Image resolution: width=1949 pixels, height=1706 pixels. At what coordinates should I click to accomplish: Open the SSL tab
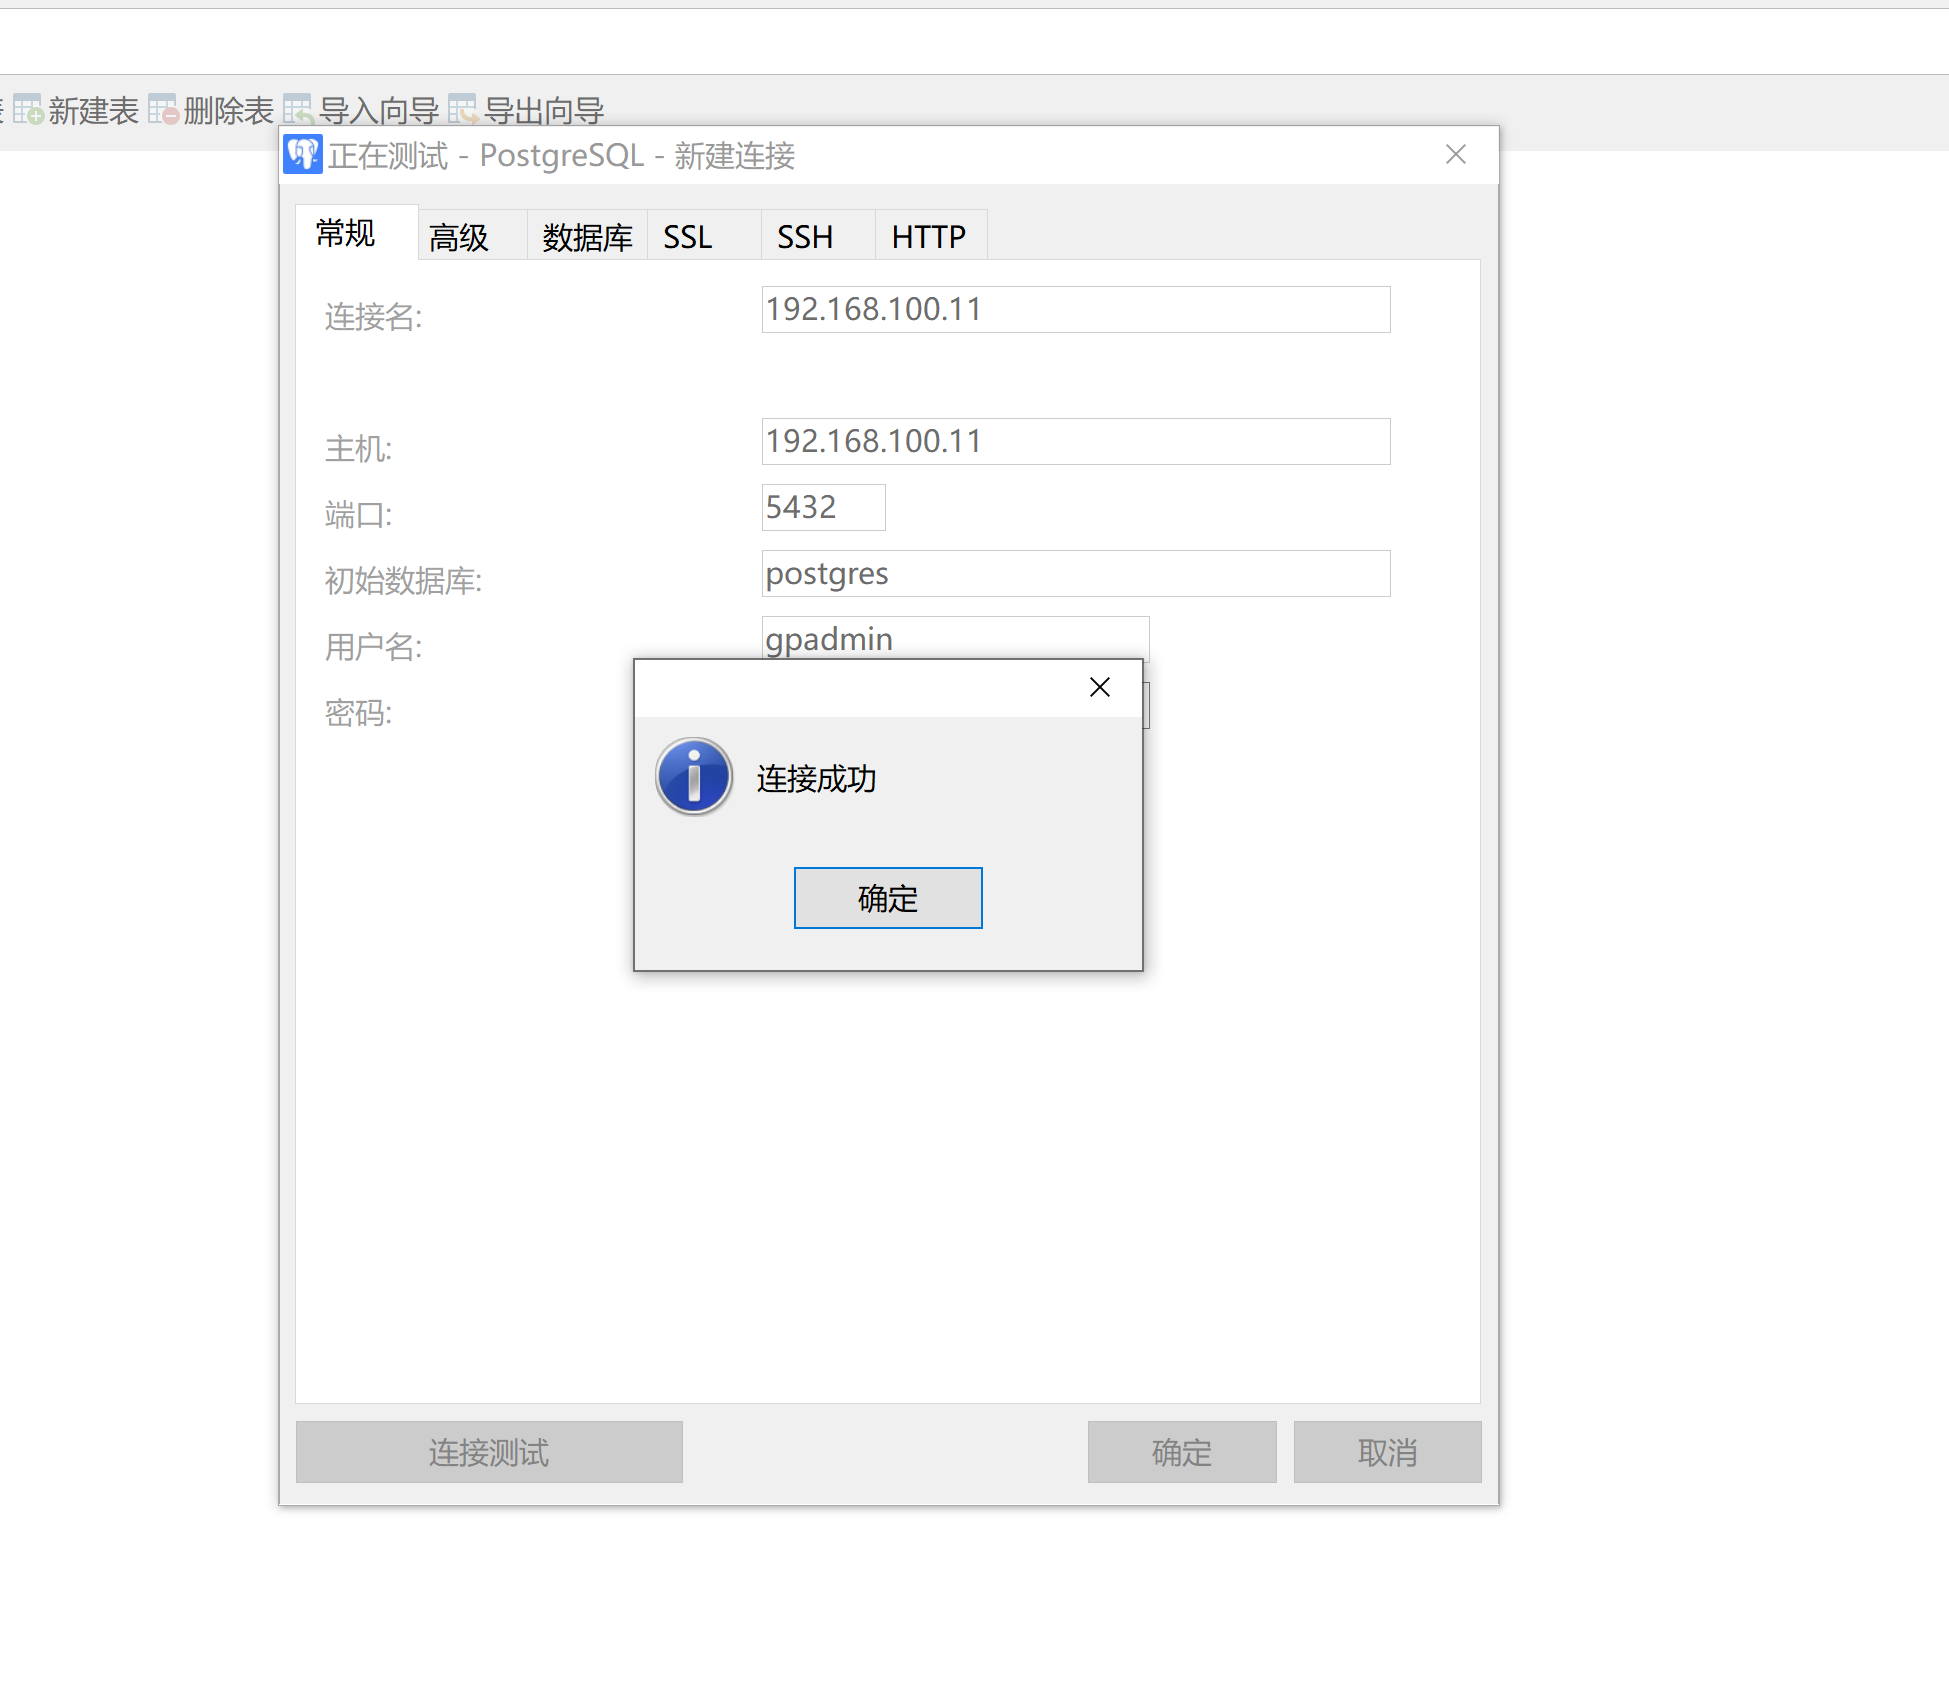[x=704, y=237]
